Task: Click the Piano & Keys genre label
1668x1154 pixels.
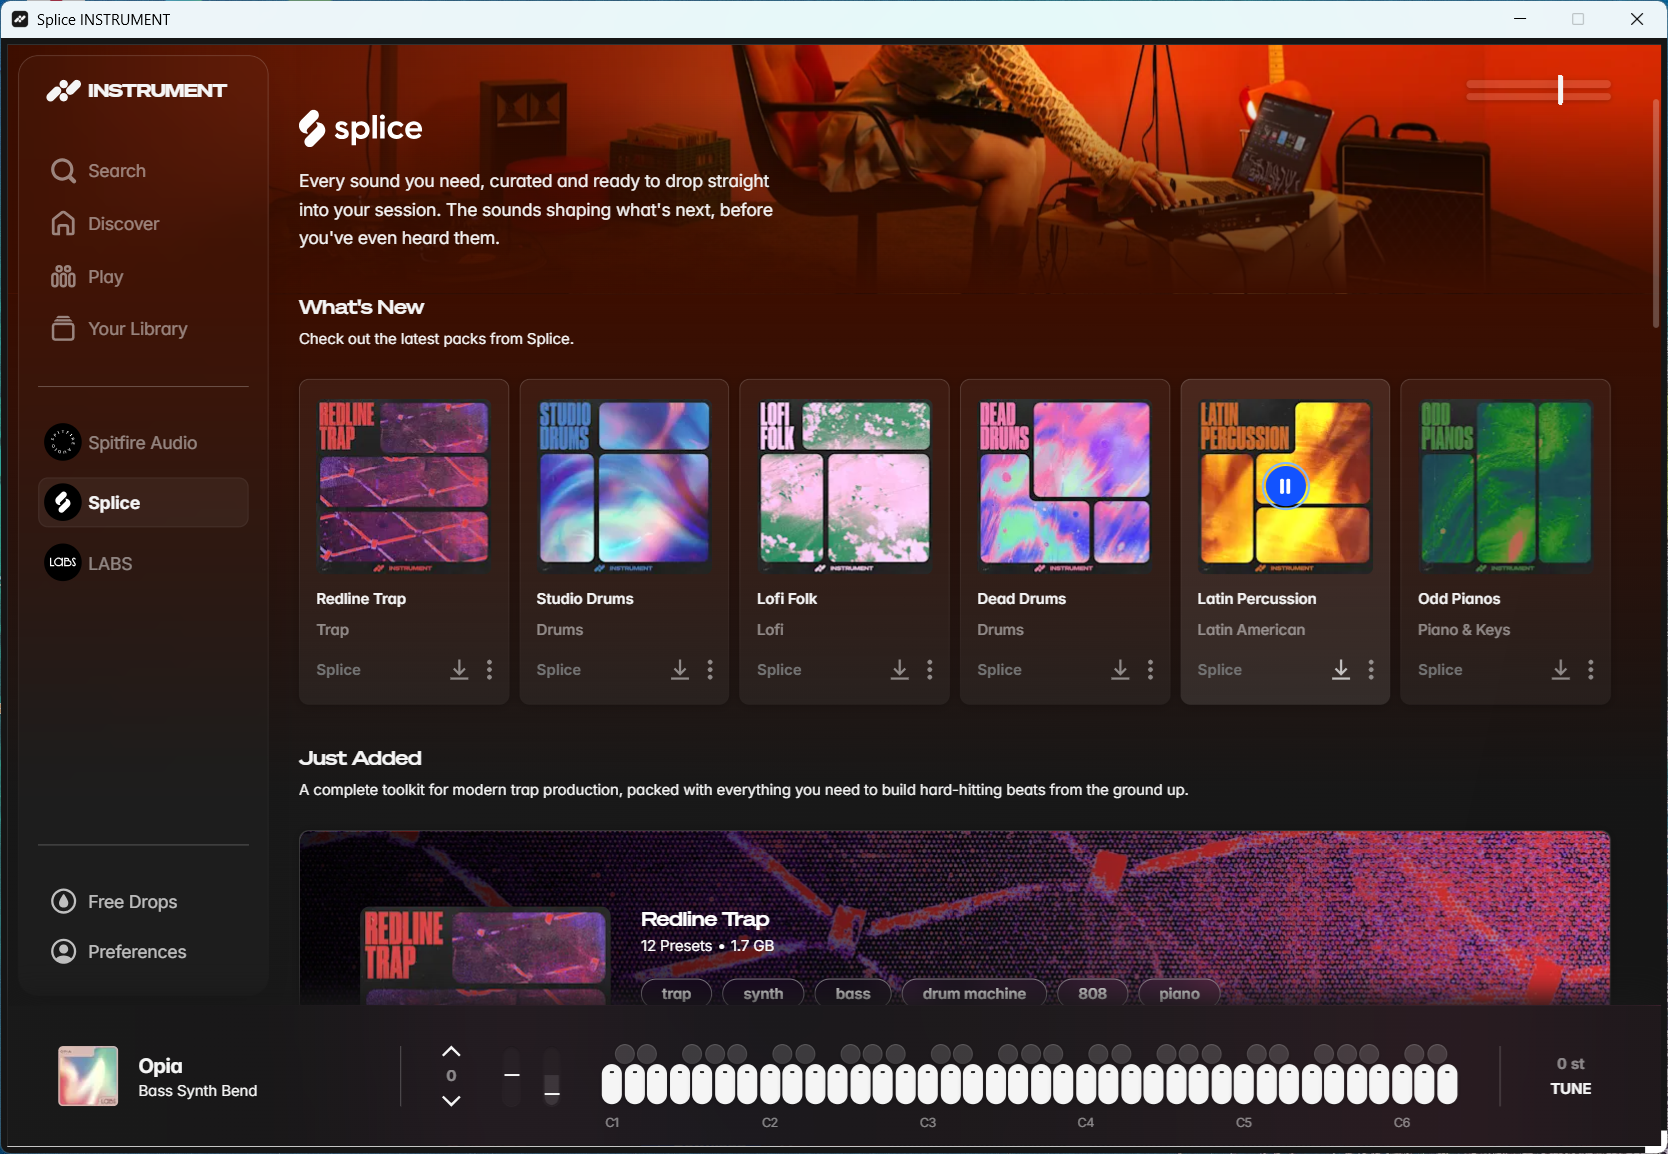Action: tap(1464, 630)
